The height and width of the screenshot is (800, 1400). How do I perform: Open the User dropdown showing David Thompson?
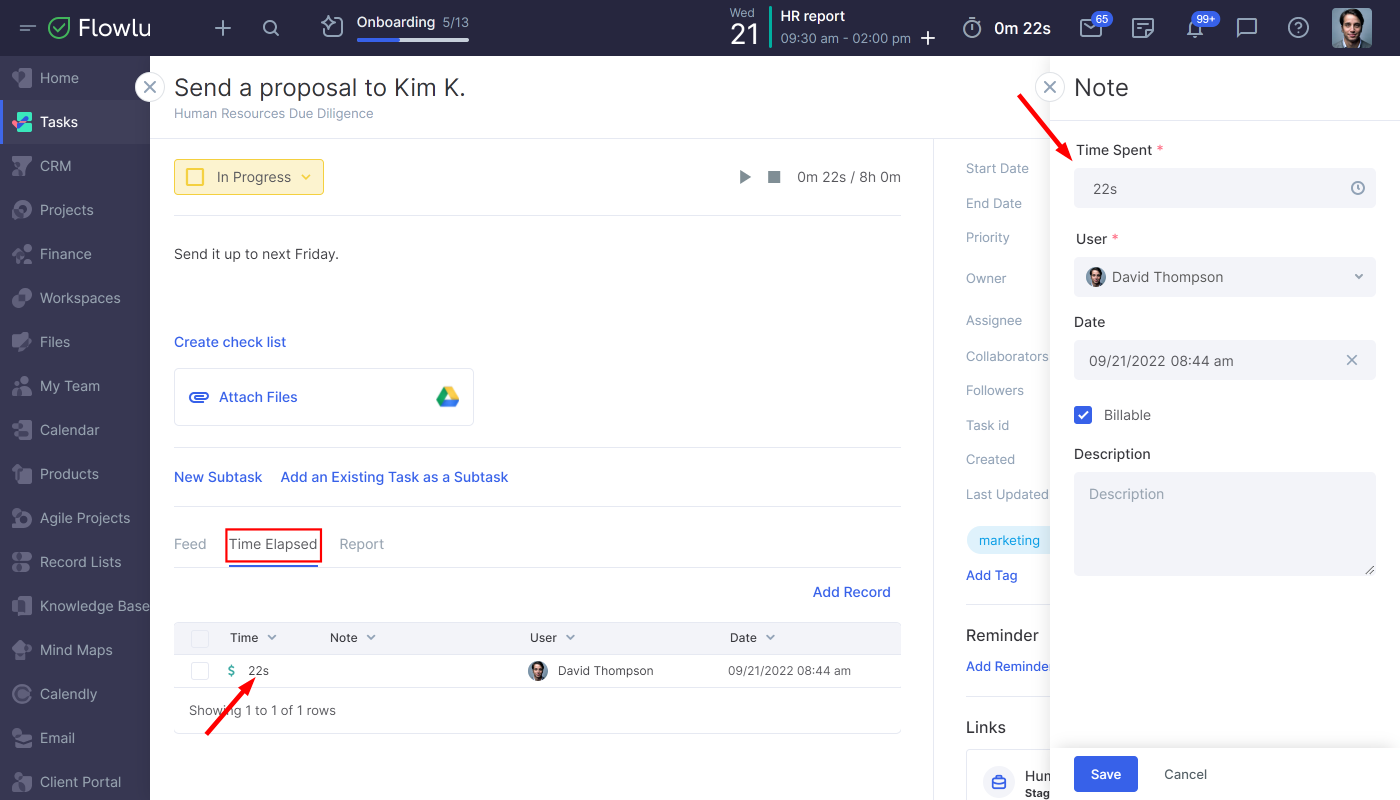click(1225, 277)
